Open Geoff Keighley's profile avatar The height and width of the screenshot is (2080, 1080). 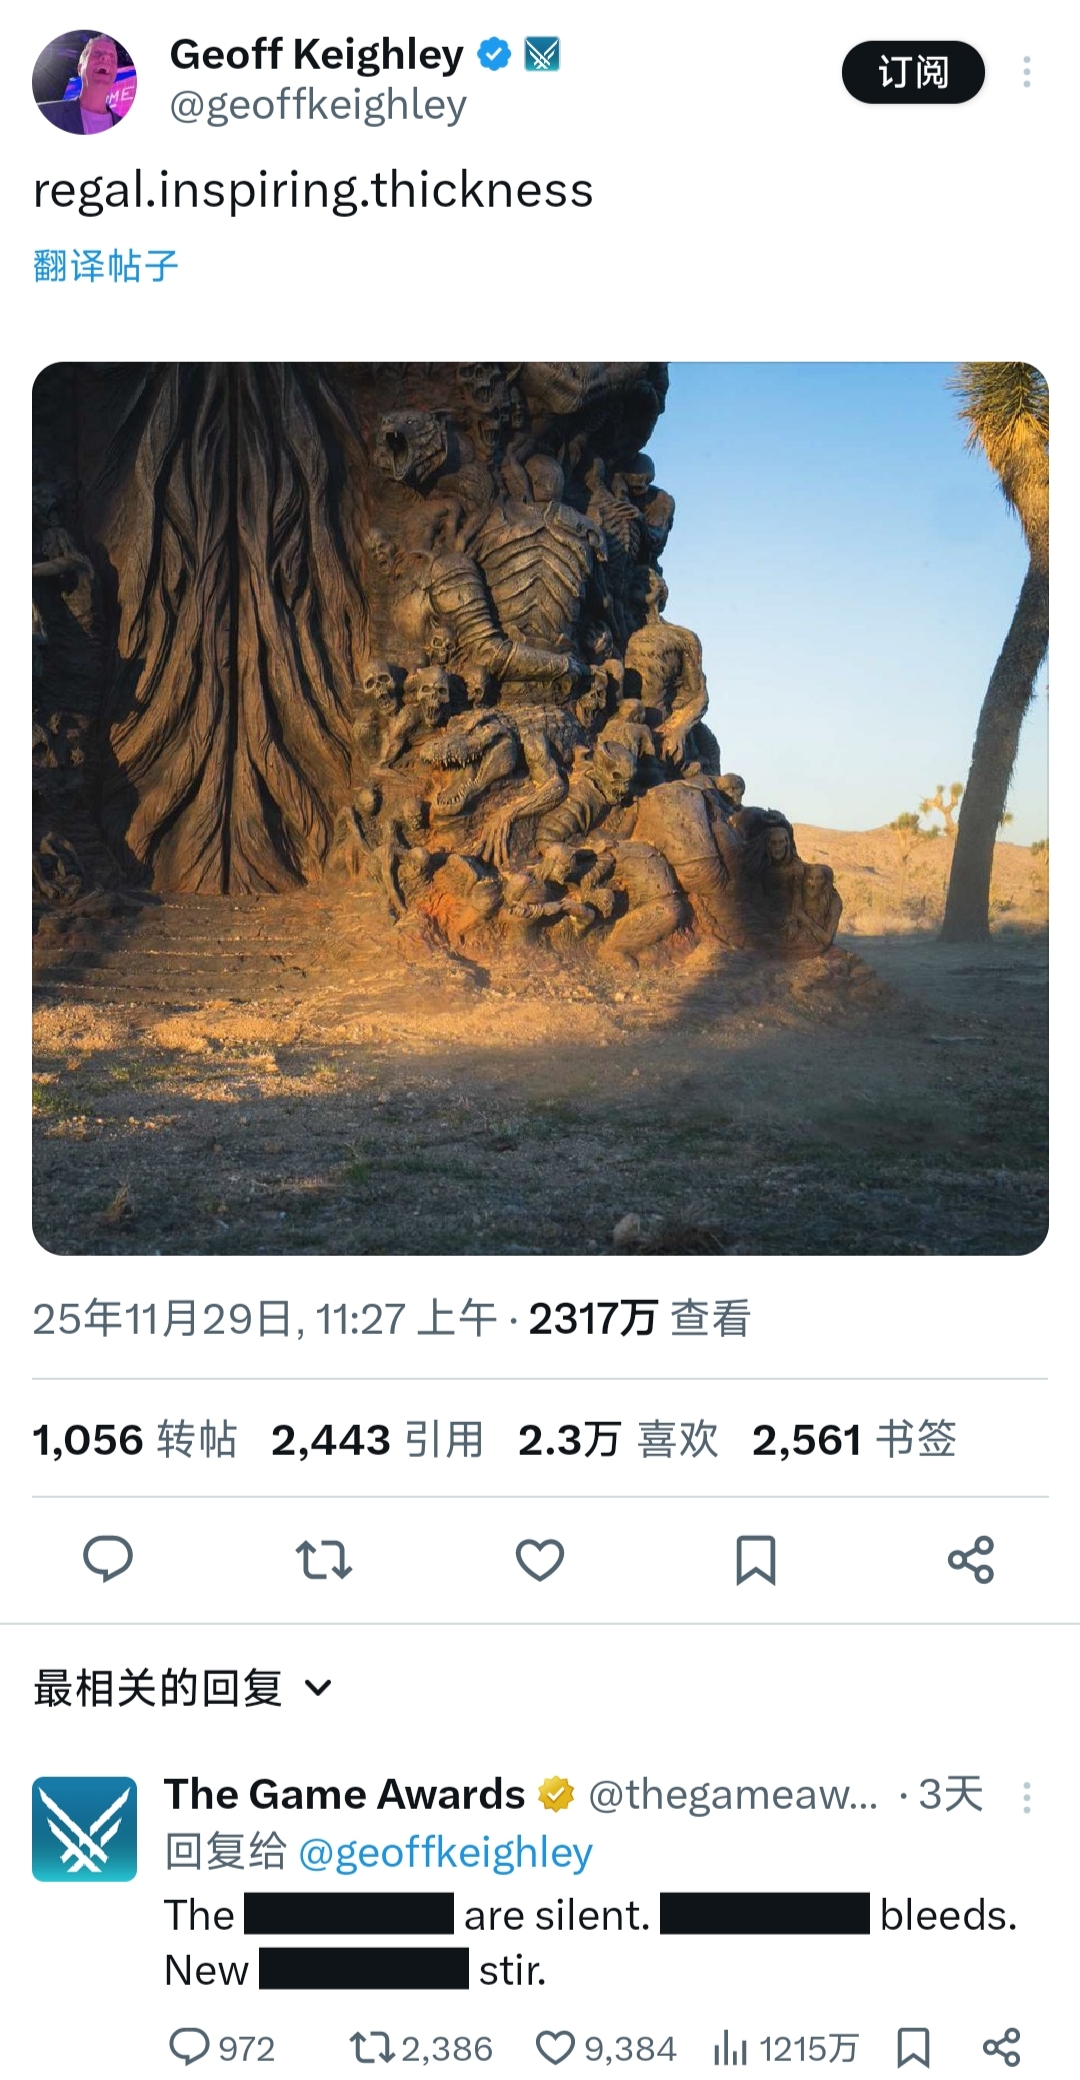[x=85, y=82]
